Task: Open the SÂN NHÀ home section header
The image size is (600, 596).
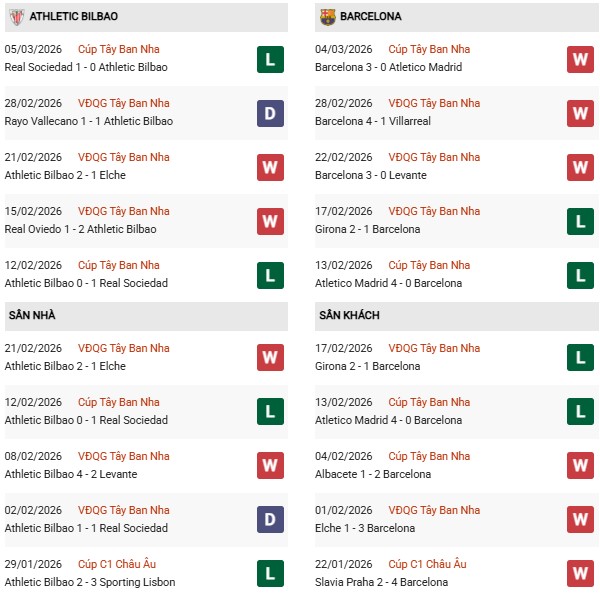Action: [x=32, y=316]
